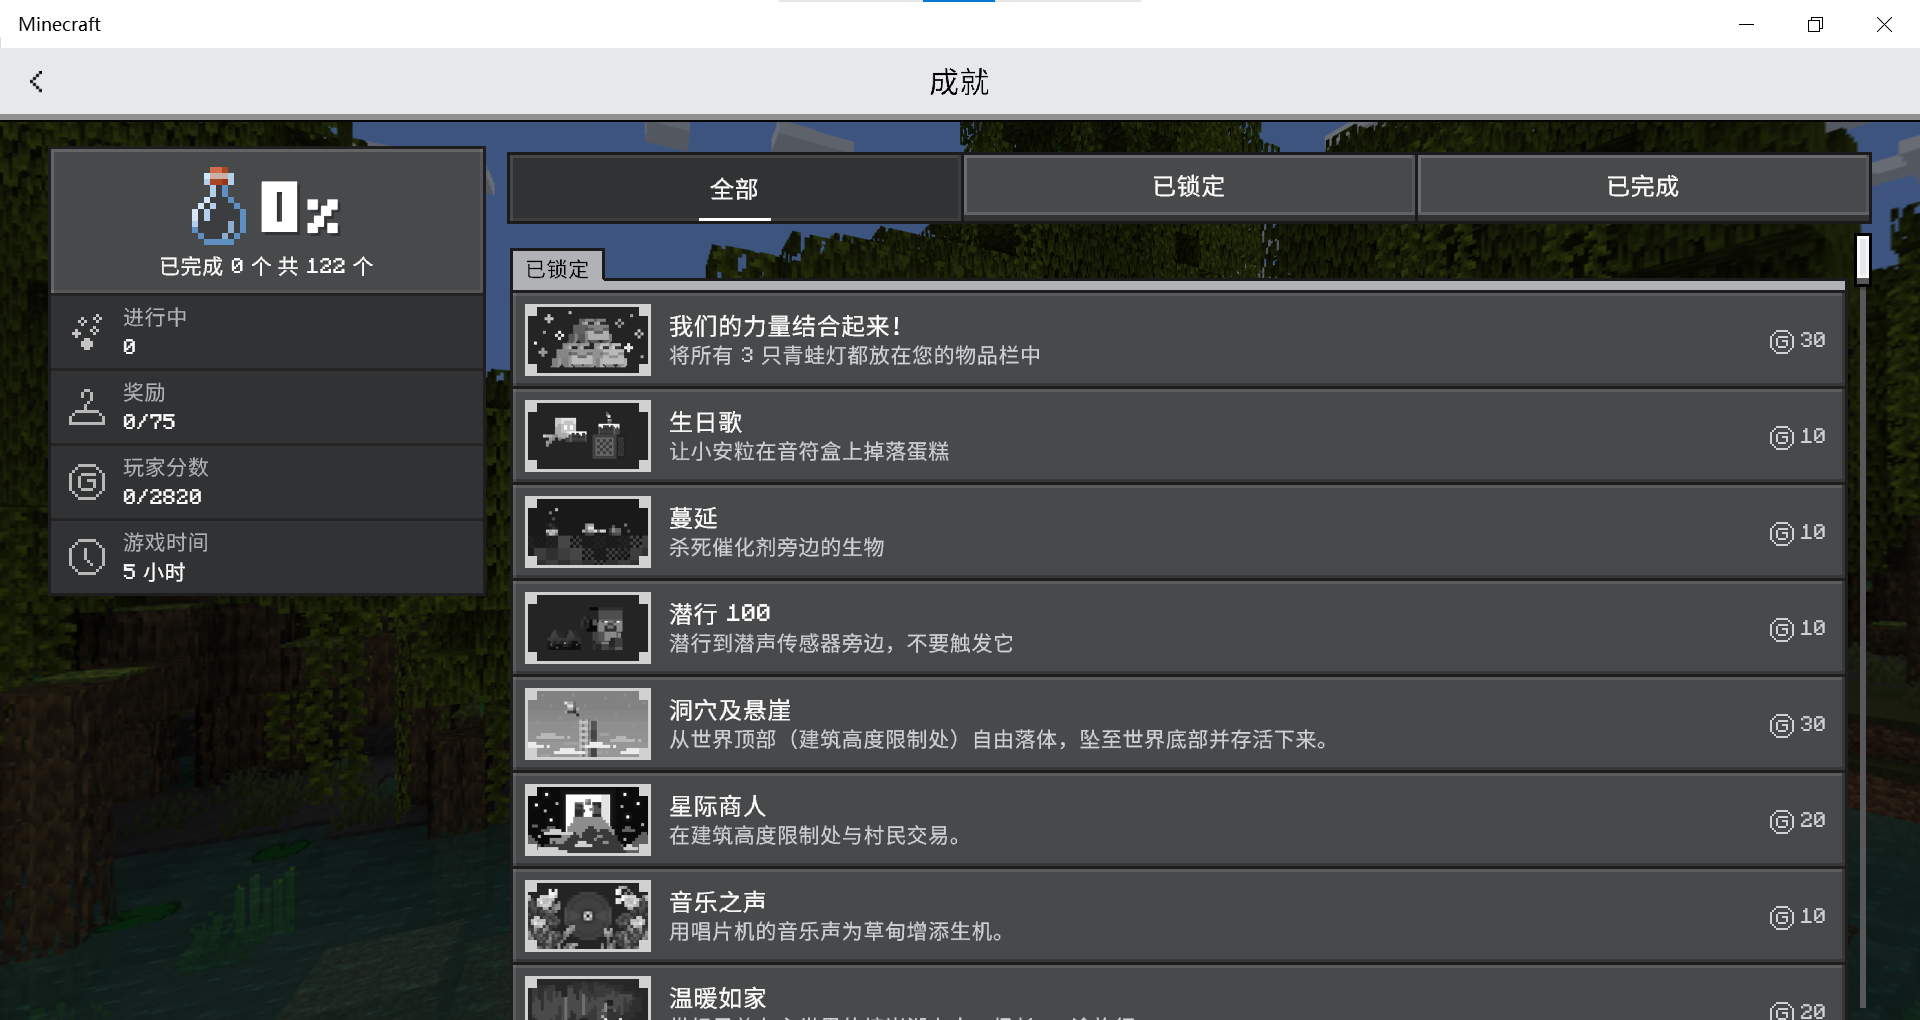Click description 让小安粒在音符盒上掉落蛋糕

pyautogui.click(x=809, y=452)
